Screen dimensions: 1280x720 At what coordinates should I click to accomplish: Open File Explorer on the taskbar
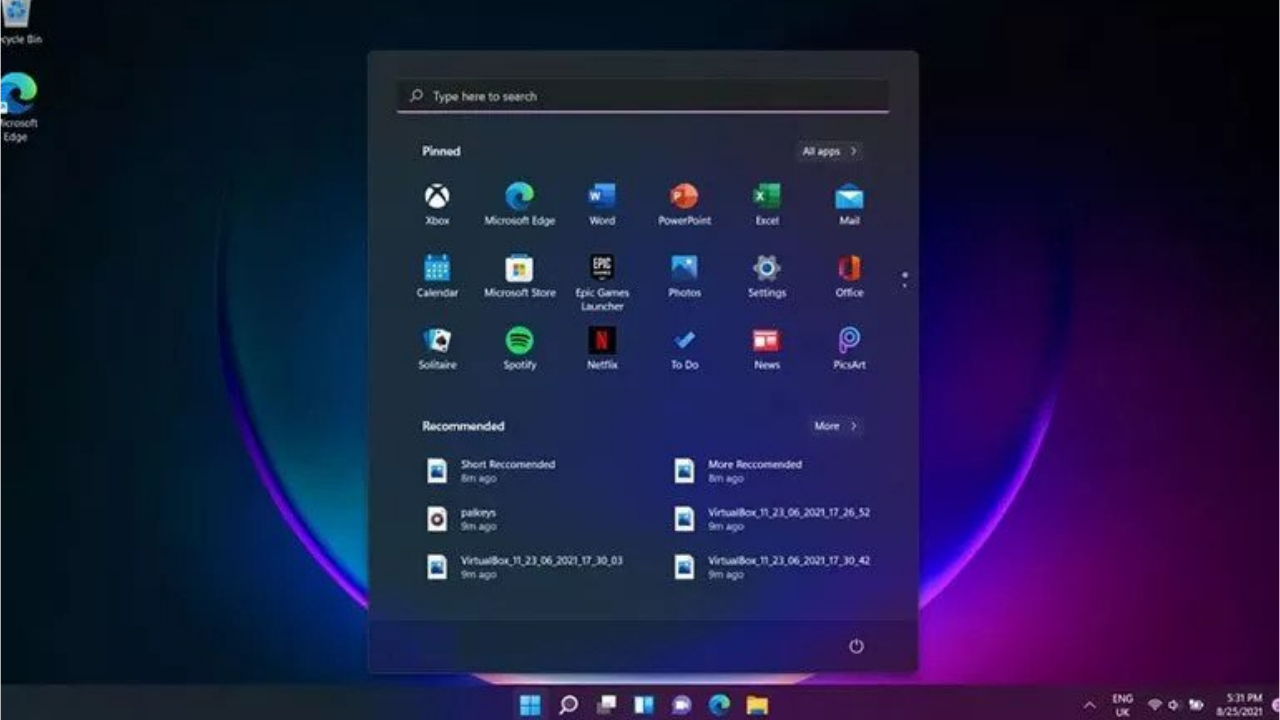pyautogui.click(x=757, y=705)
